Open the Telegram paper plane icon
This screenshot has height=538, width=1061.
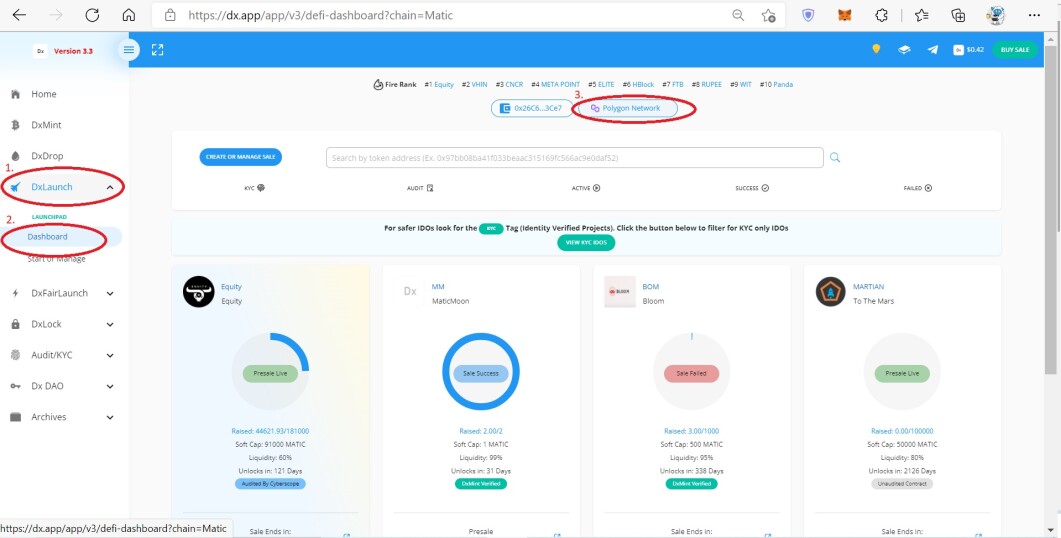[x=933, y=49]
